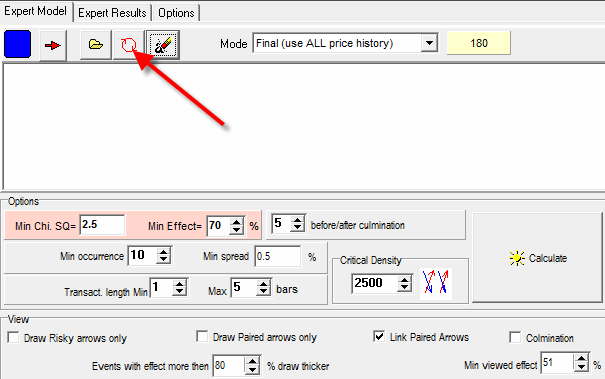Increase Min Effect spinner value
Viewport: 605px width, 379px height.
point(236,222)
